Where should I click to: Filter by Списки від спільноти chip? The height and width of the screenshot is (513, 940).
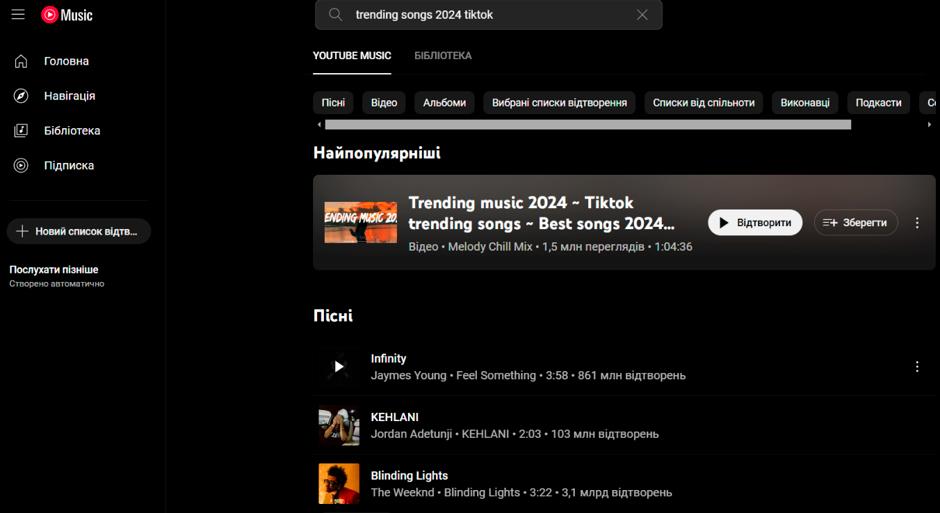(704, 102)
